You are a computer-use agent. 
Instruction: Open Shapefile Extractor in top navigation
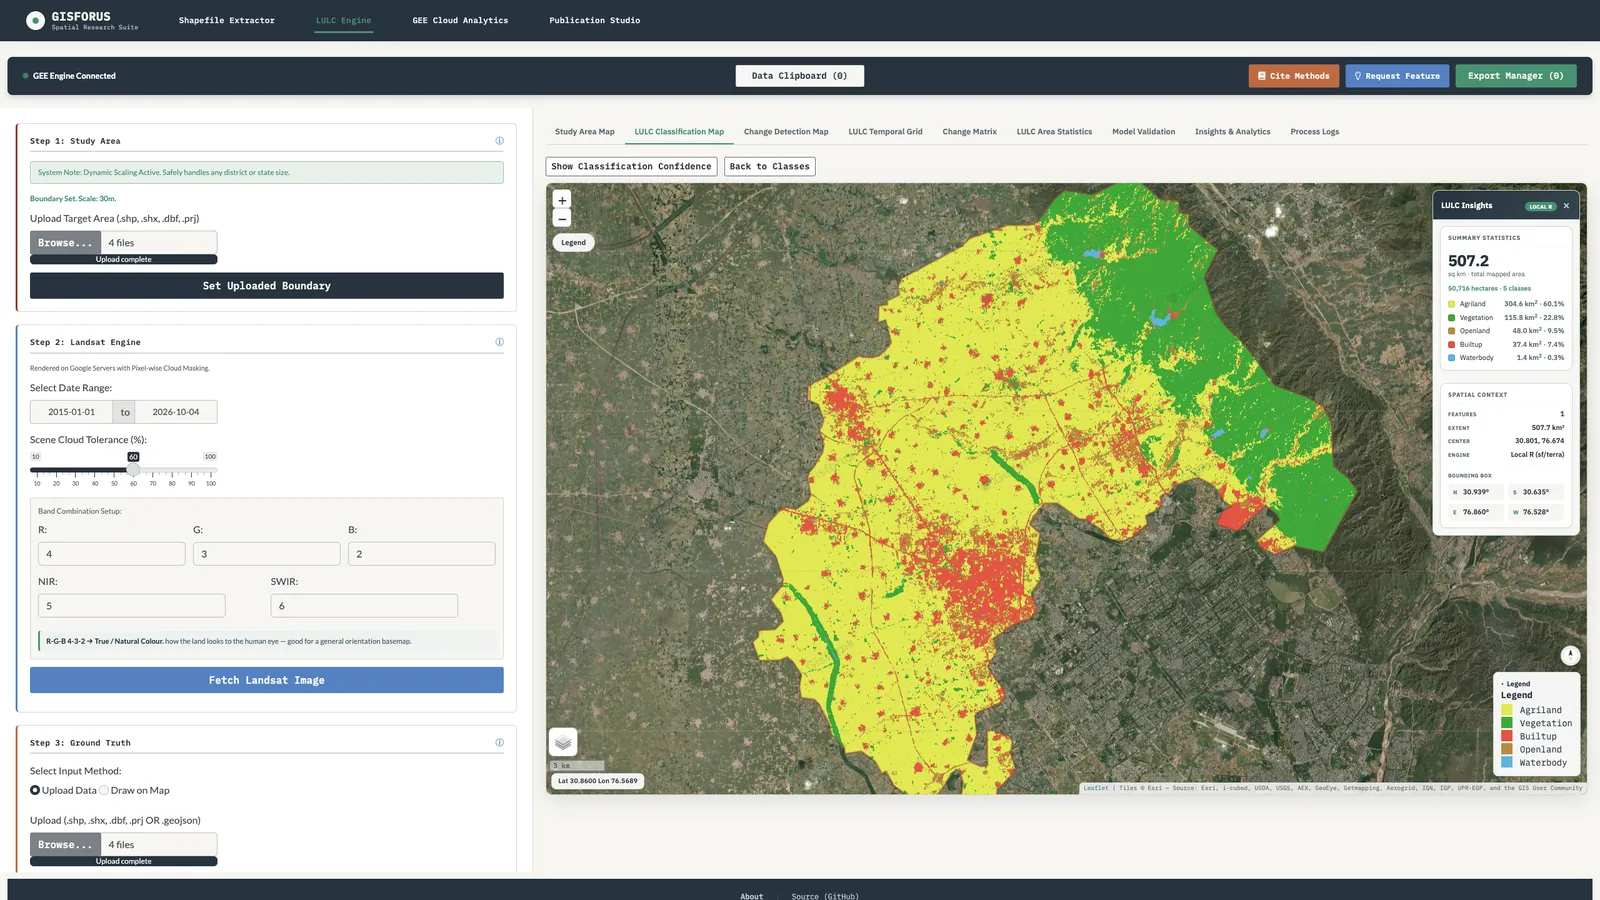pos(227,20)
